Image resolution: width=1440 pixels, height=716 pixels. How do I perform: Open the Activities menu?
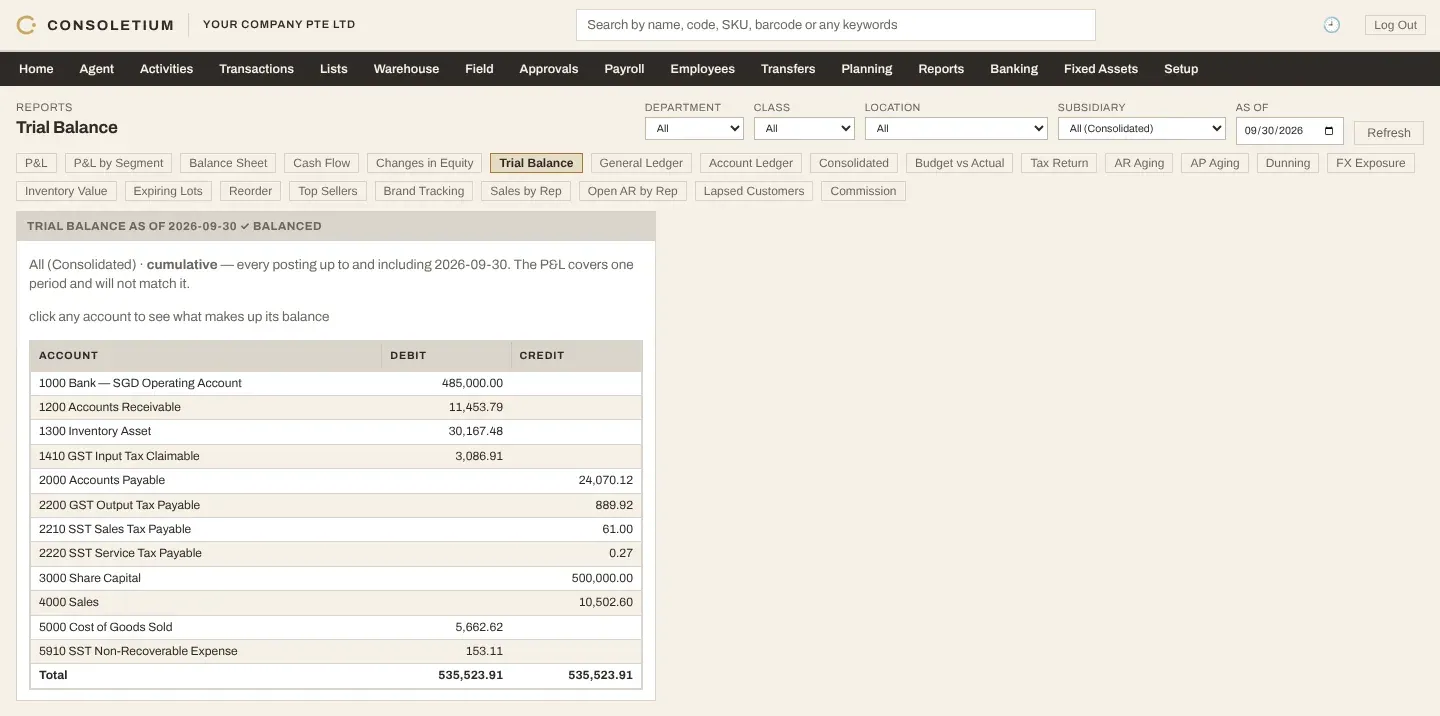tap(166, 69)
